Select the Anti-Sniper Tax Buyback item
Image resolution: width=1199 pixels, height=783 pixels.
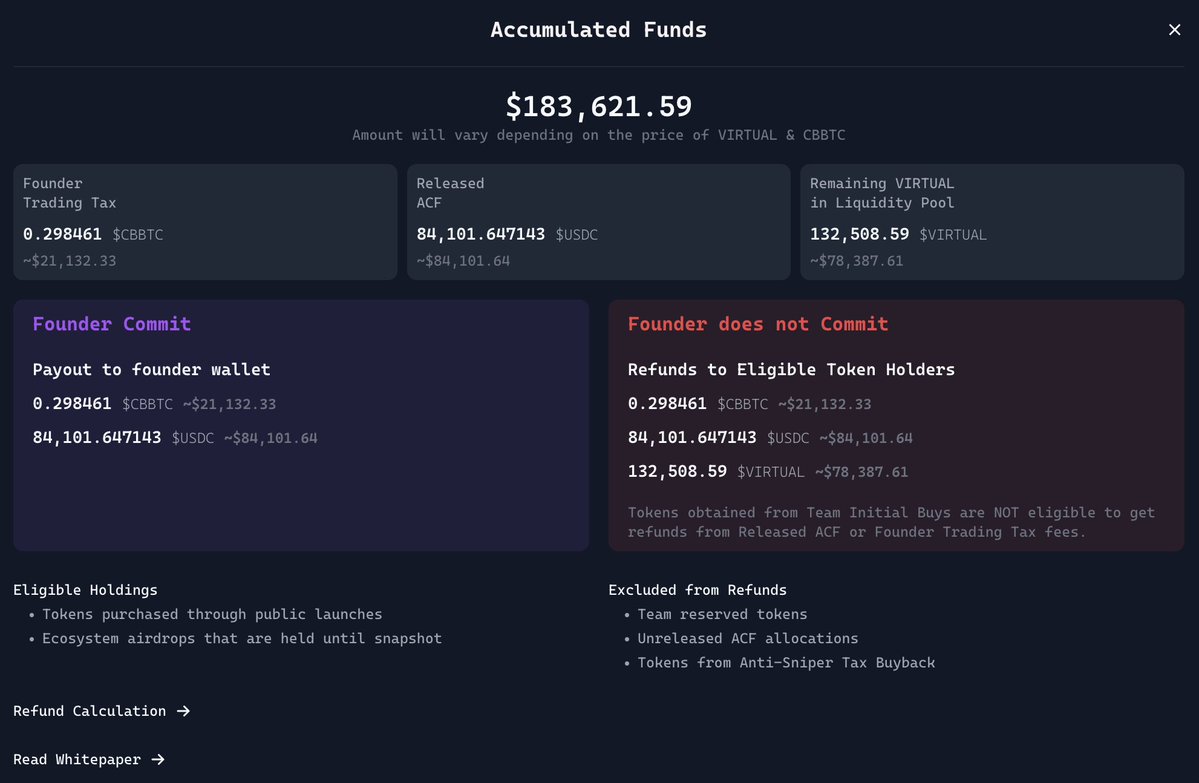click(786, 662)
